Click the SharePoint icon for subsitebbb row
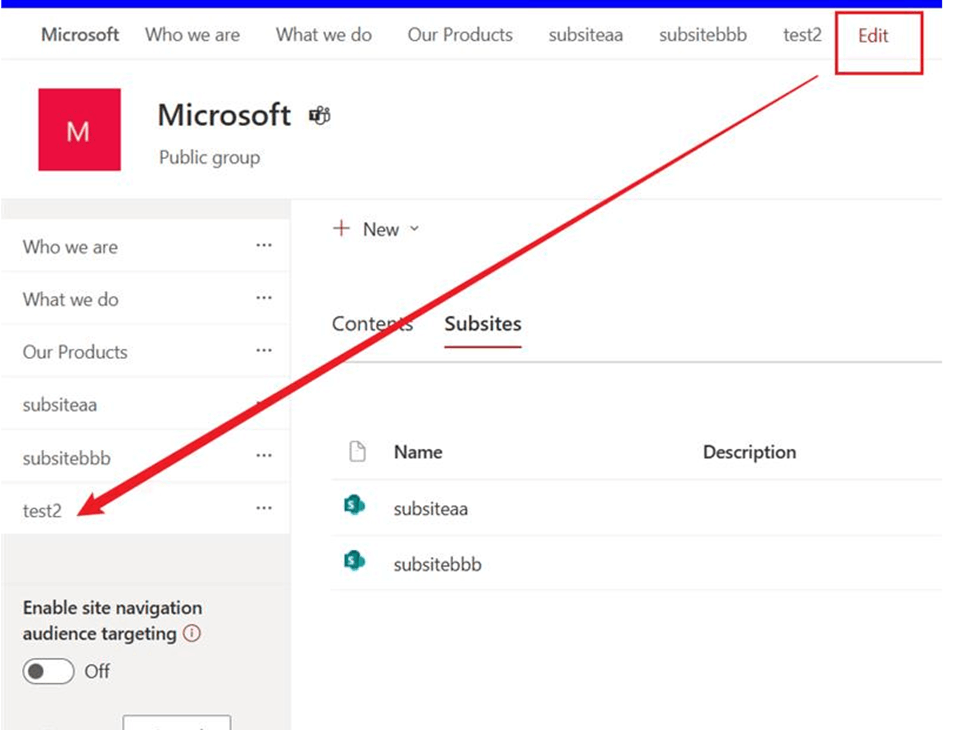 (x=354, y=561)
